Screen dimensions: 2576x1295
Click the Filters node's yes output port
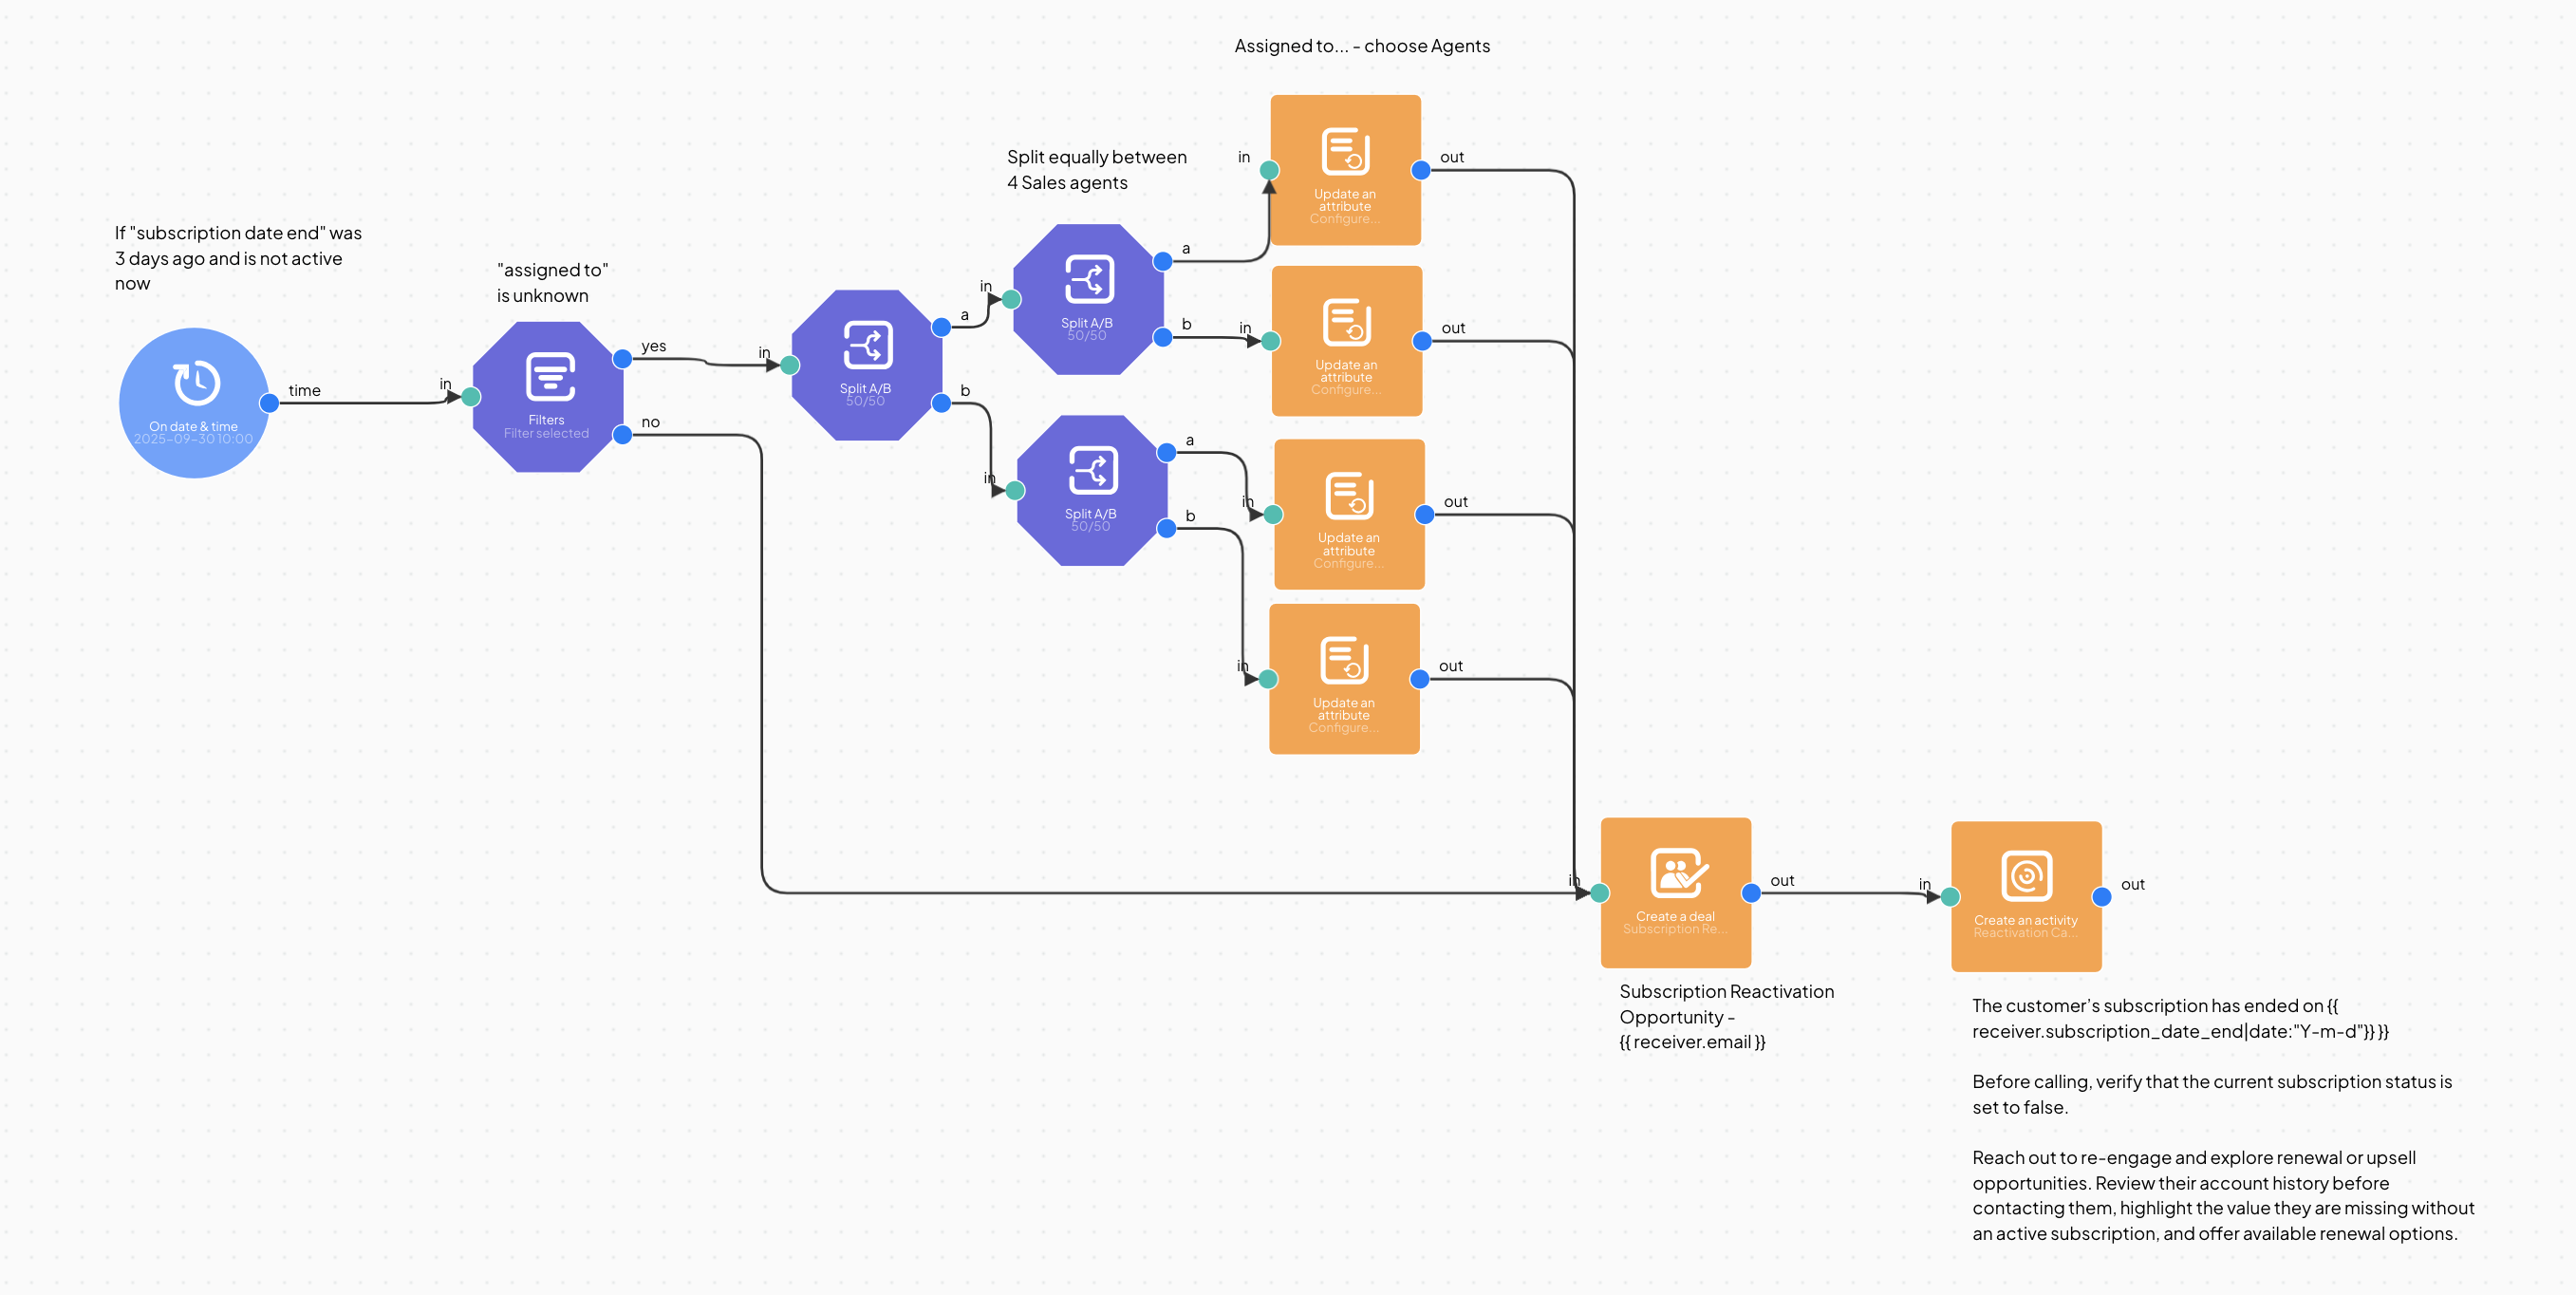click(622, 359)
